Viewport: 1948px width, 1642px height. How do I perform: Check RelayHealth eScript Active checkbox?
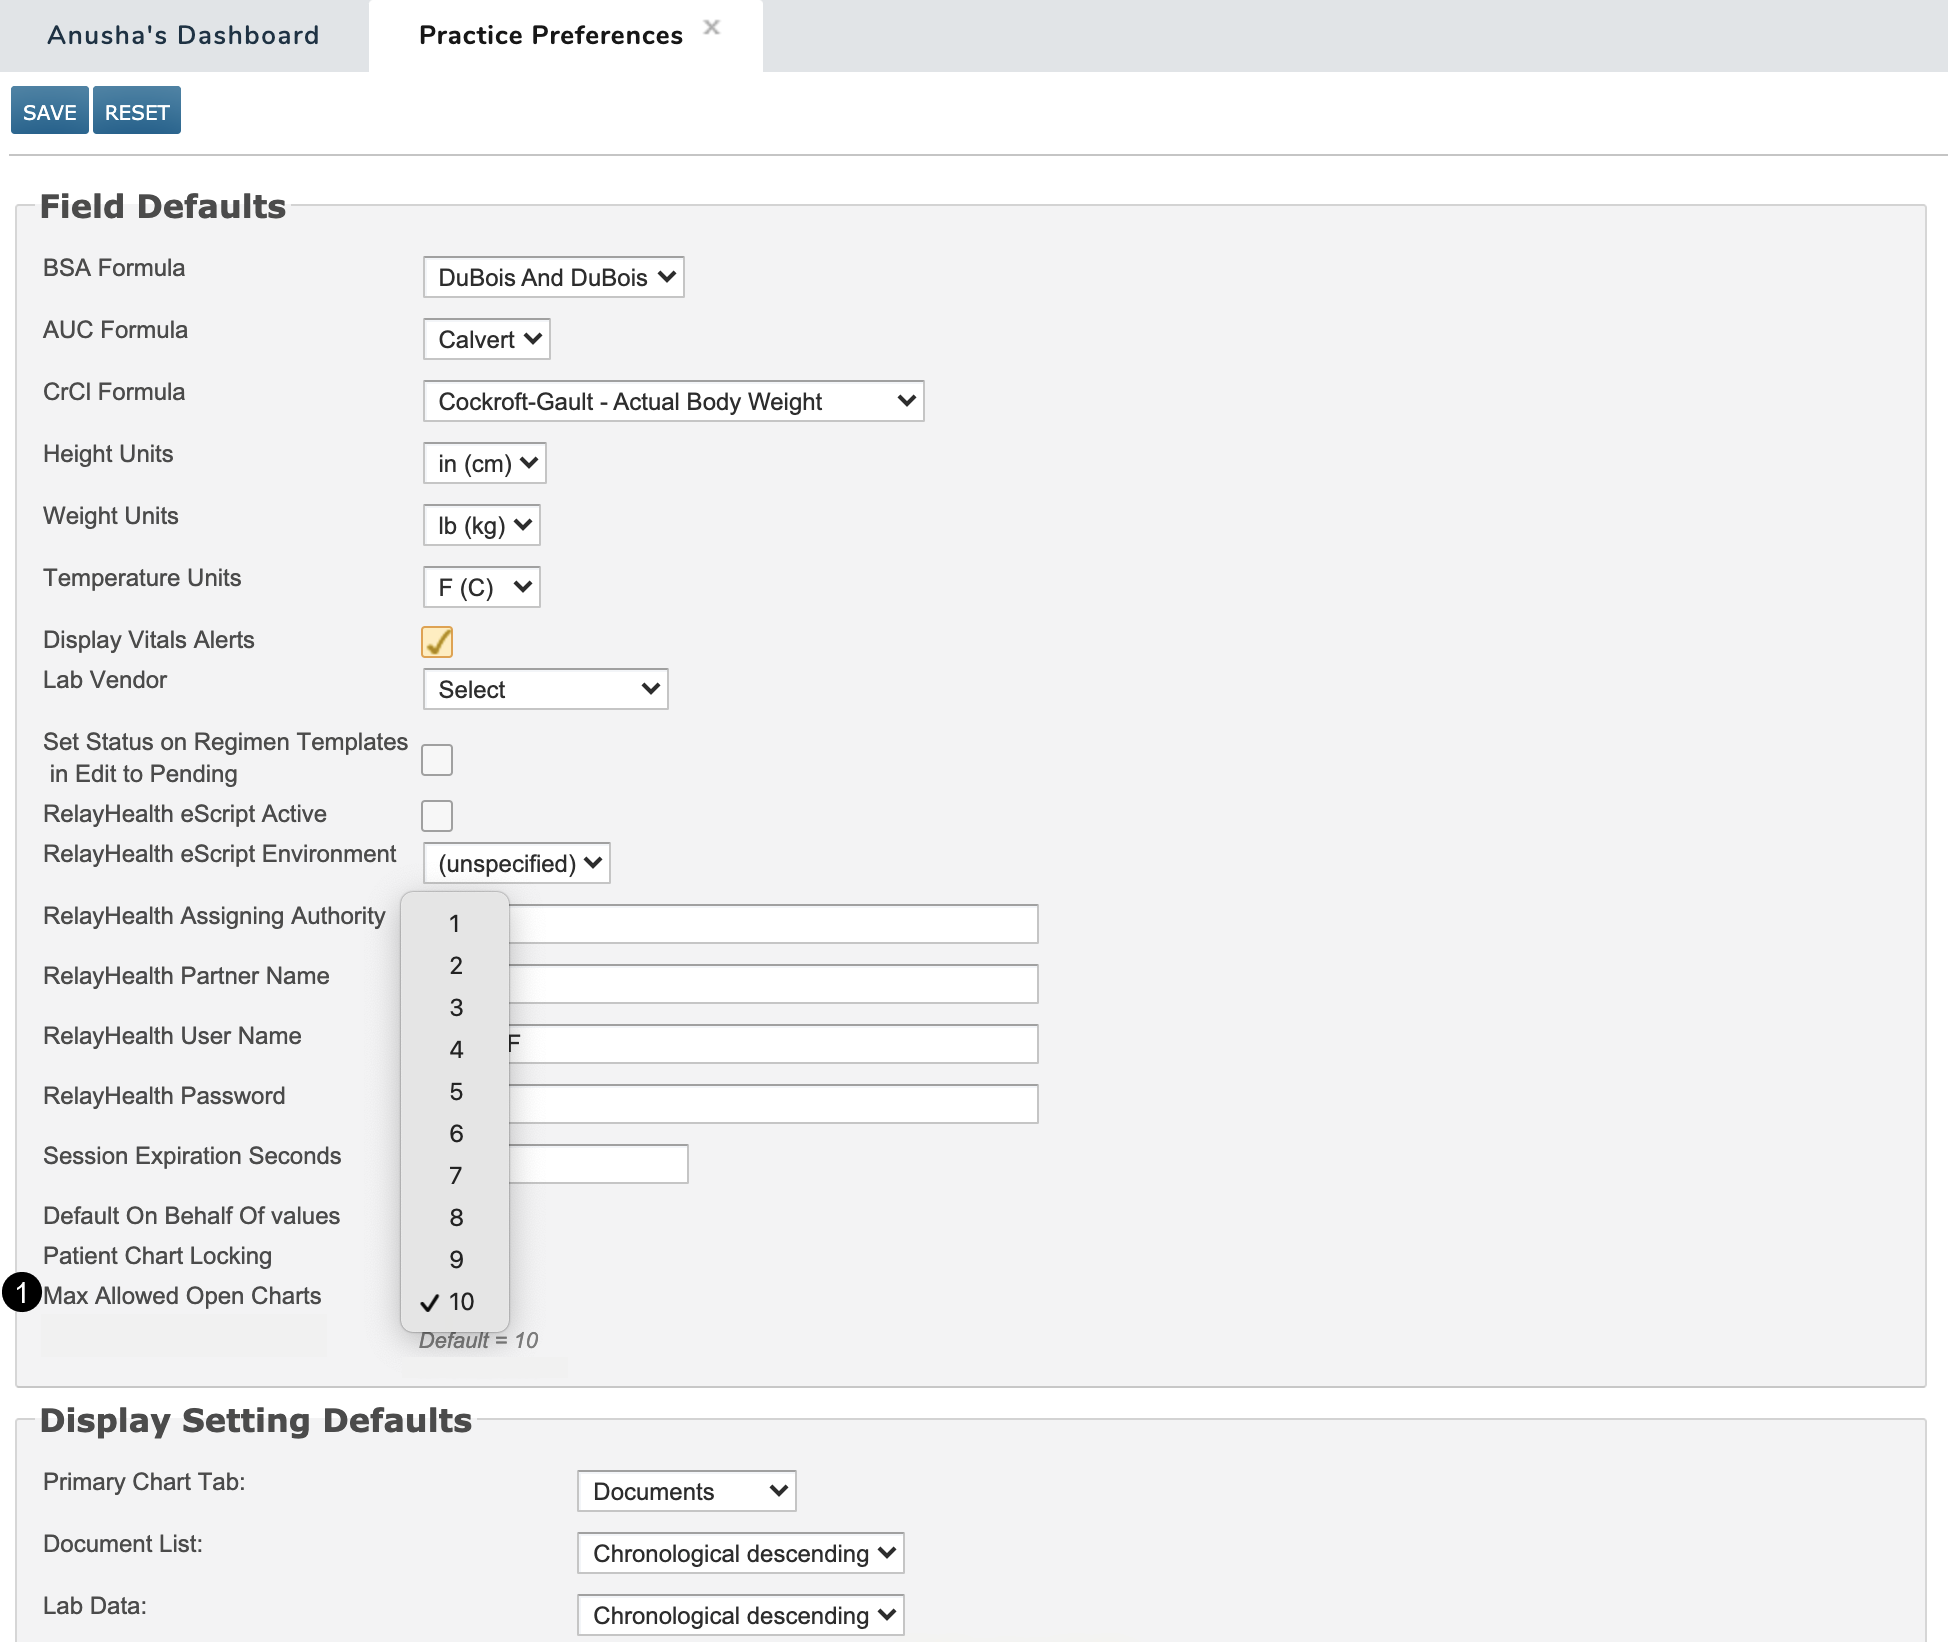437,816
